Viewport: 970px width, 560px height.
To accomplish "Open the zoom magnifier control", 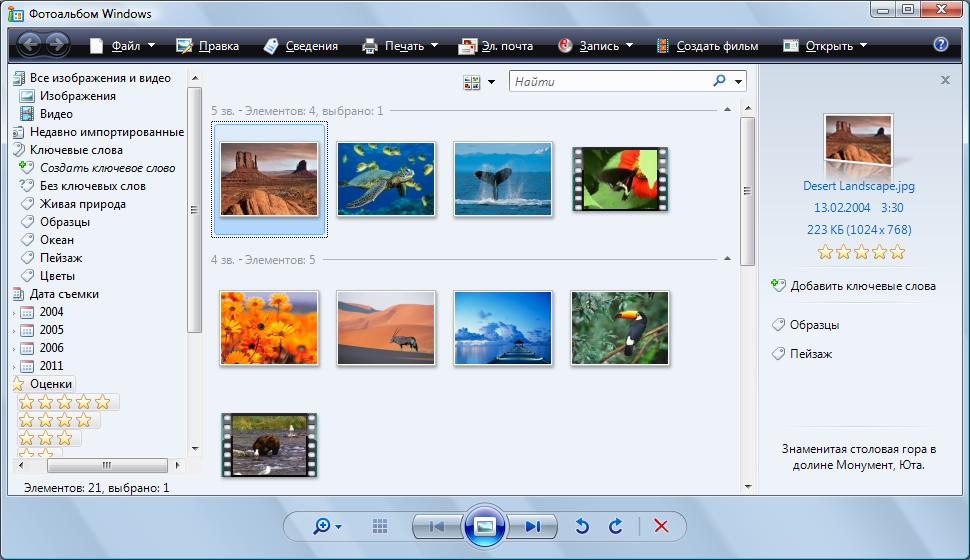I will pyautogui.click(x=327, y=527).
